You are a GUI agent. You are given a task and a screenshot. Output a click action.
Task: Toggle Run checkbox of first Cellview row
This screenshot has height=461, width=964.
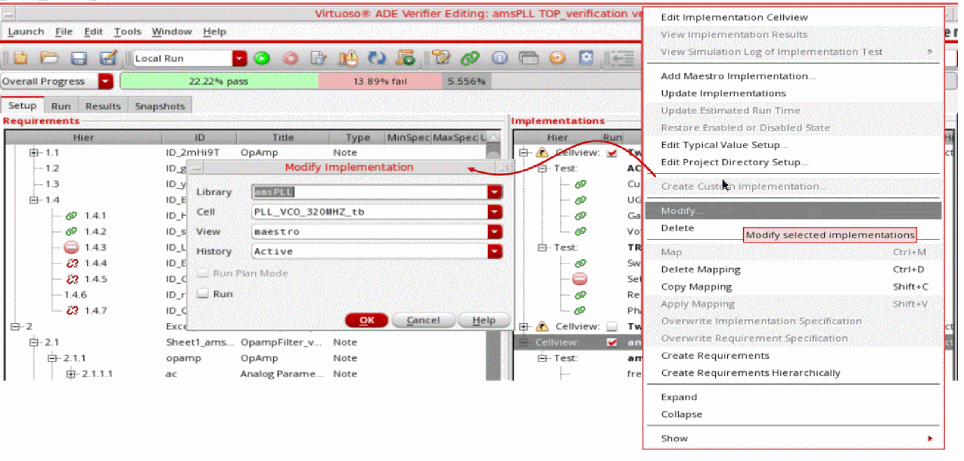click(x=612, y=152)
